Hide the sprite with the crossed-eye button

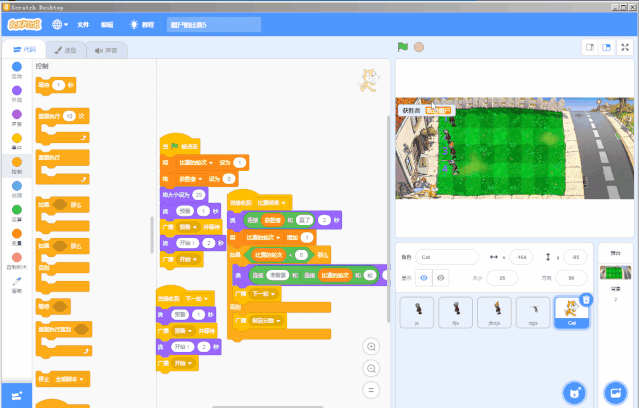[441, 278]
